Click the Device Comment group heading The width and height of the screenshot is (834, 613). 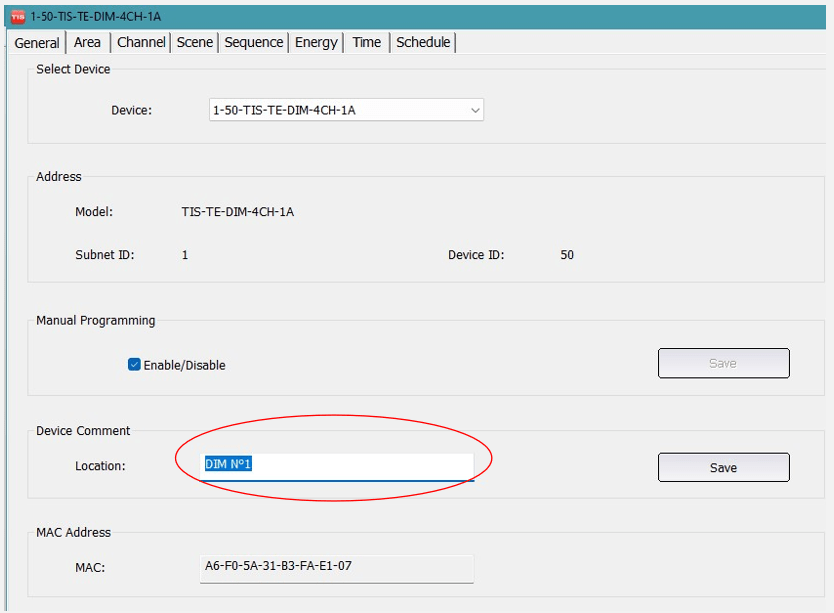[83, 430]
